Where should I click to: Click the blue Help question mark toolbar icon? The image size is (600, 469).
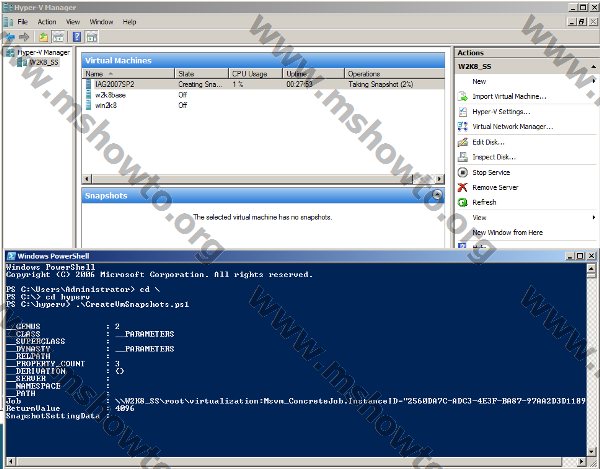[77, 37]
